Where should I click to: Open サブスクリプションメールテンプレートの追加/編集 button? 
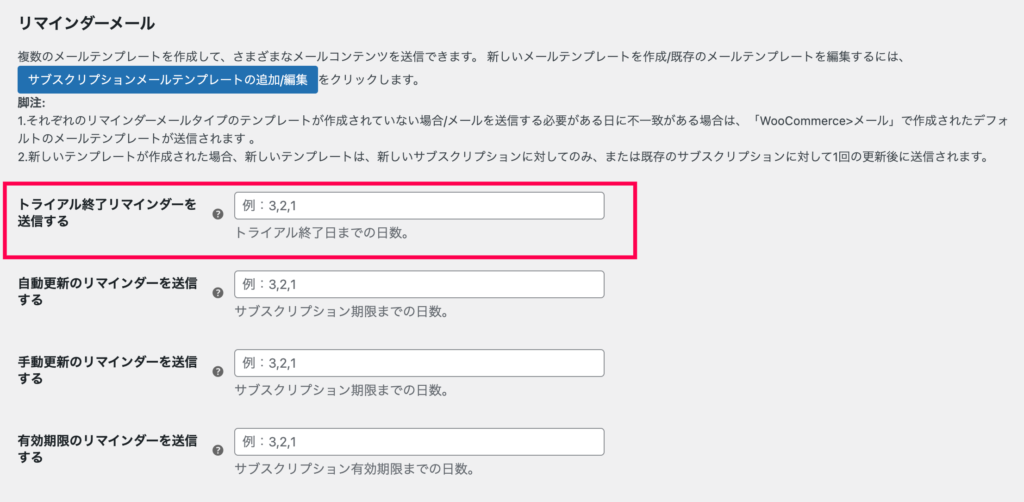tap(168, 80)
